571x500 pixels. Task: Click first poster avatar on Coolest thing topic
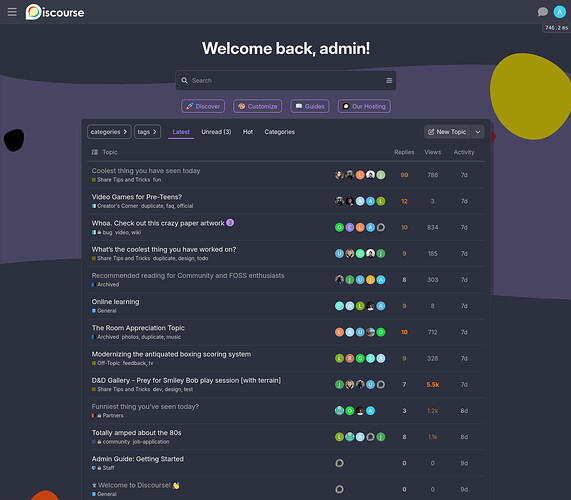[339, 175]
